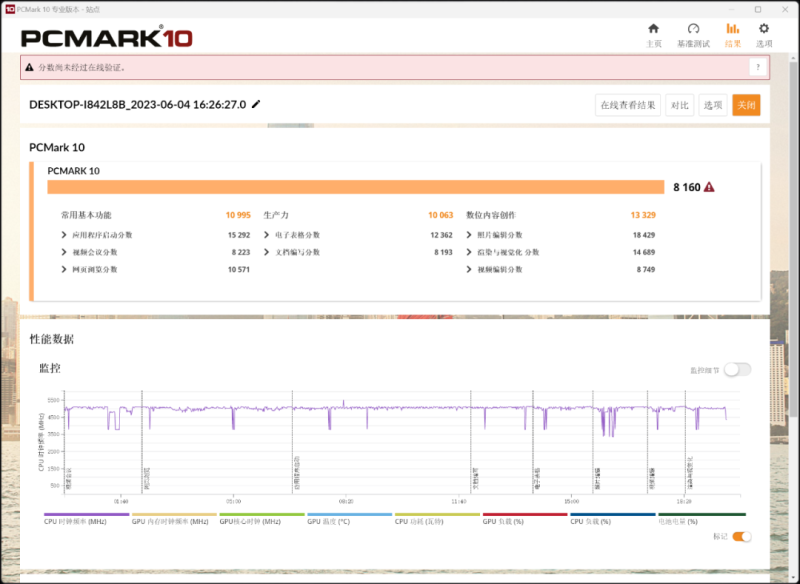Click the question mark help icon in warning banner

757,67
